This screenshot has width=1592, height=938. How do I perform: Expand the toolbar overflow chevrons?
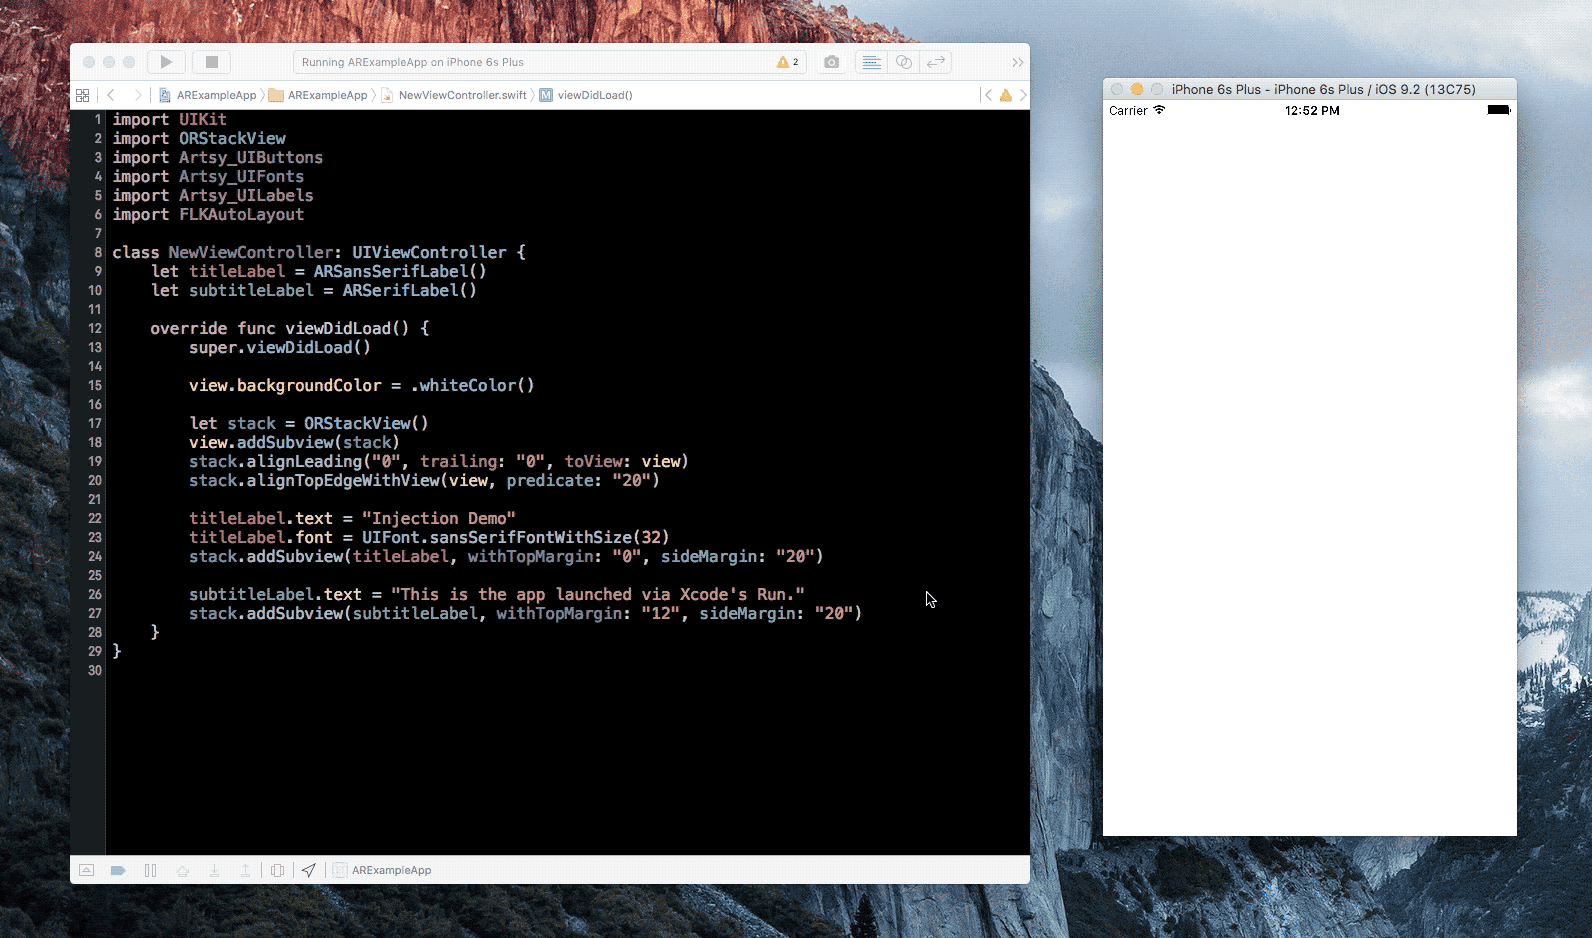tap(1017, 62)
